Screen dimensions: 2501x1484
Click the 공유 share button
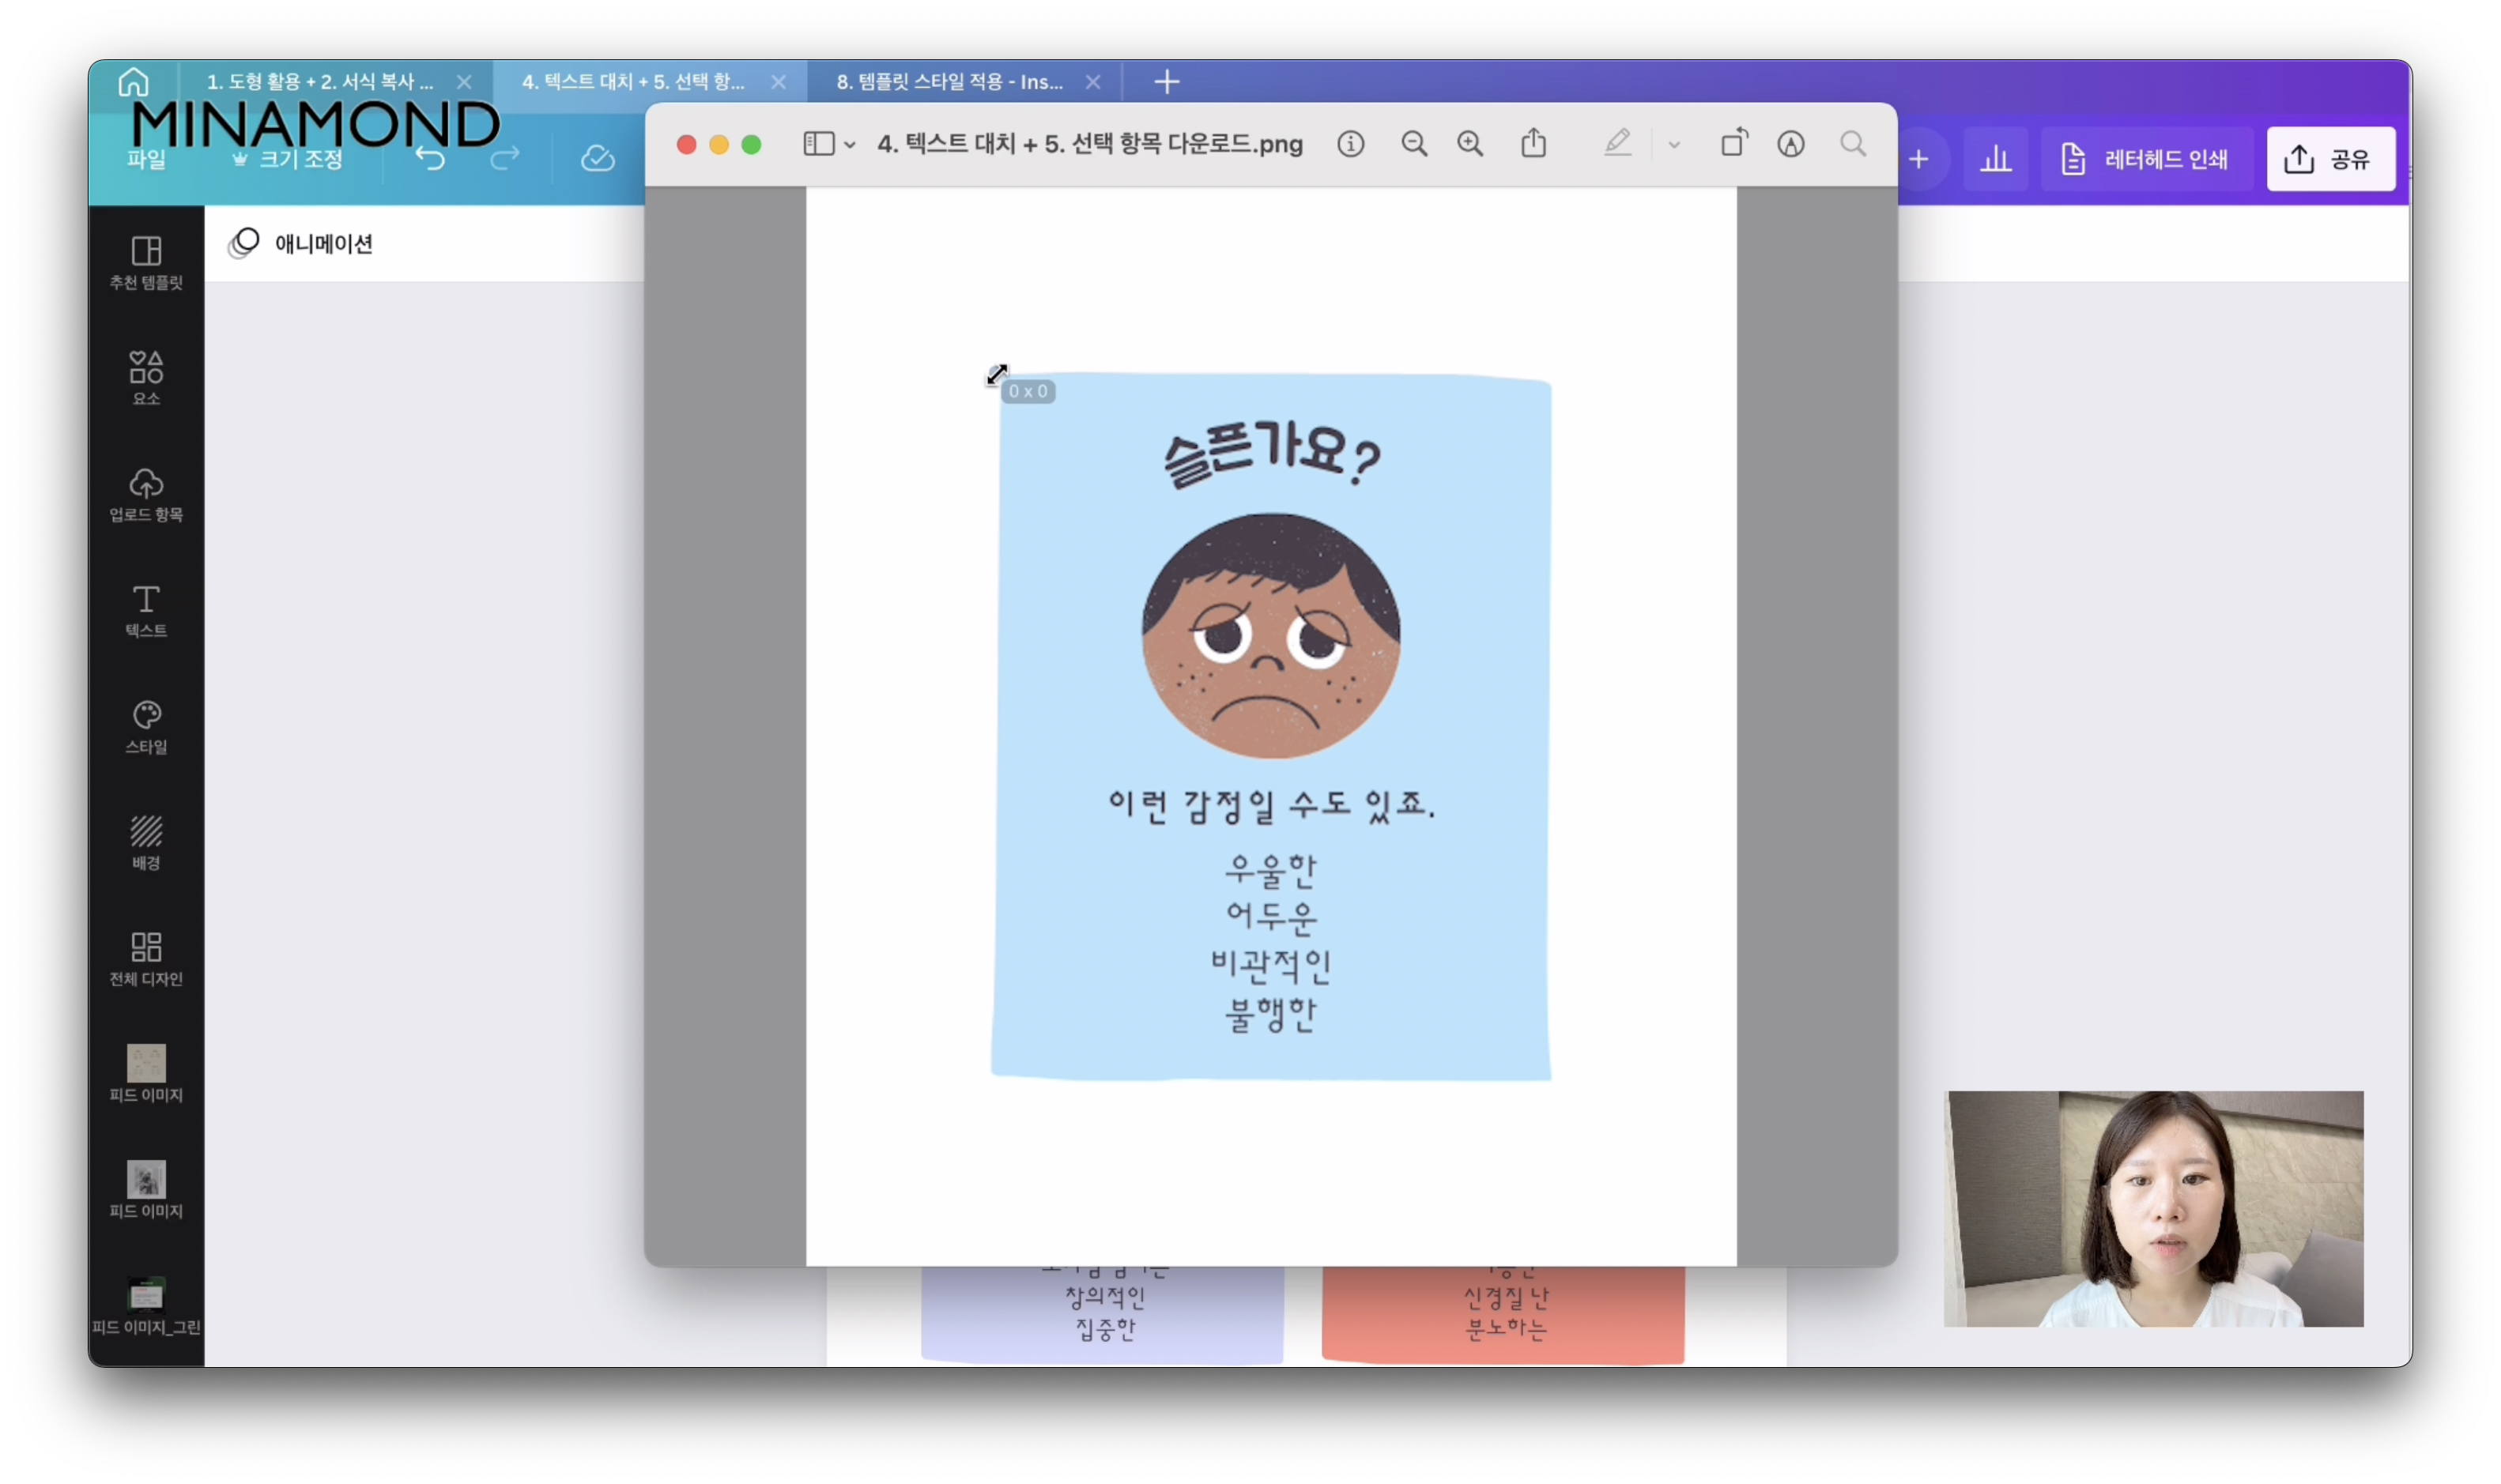(x=2330, y=159)
